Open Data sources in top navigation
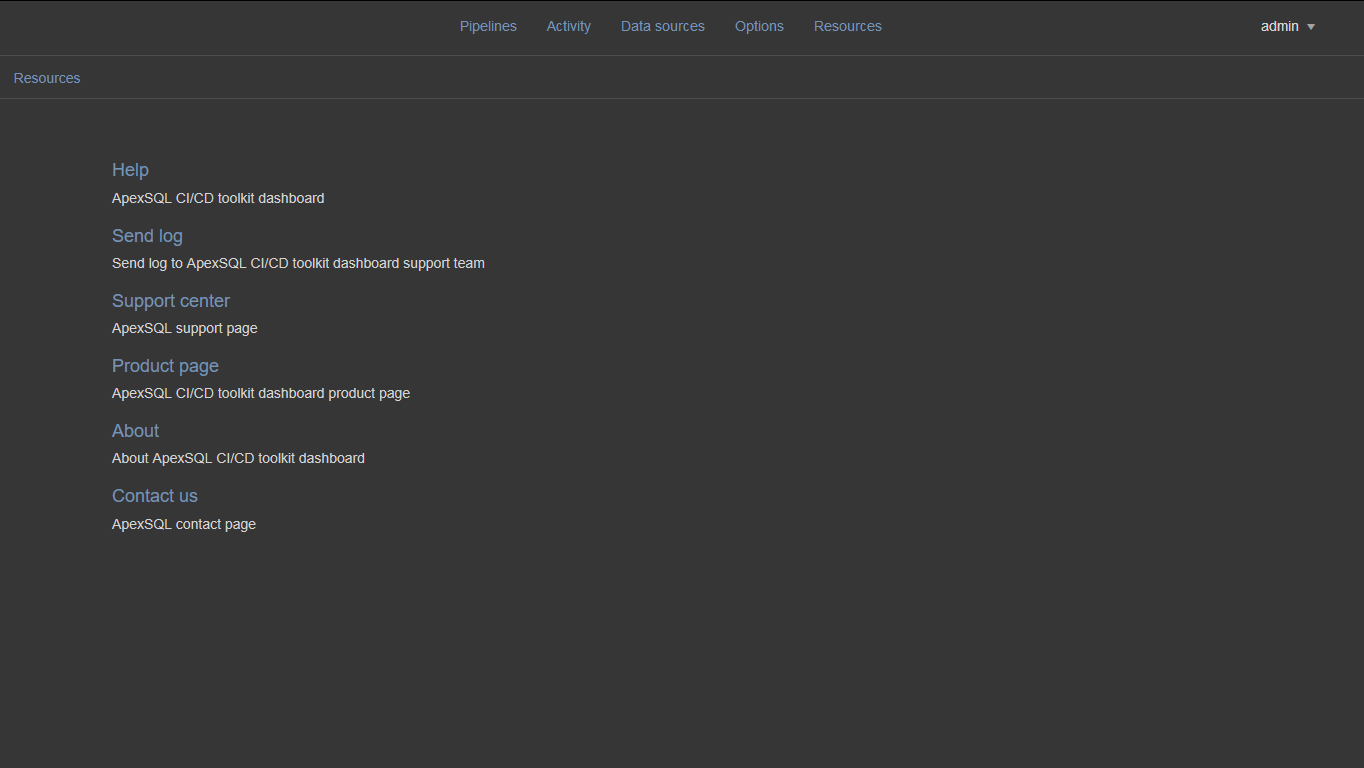The width and height of the screenshot is (1364, 768). pos(662,26)
